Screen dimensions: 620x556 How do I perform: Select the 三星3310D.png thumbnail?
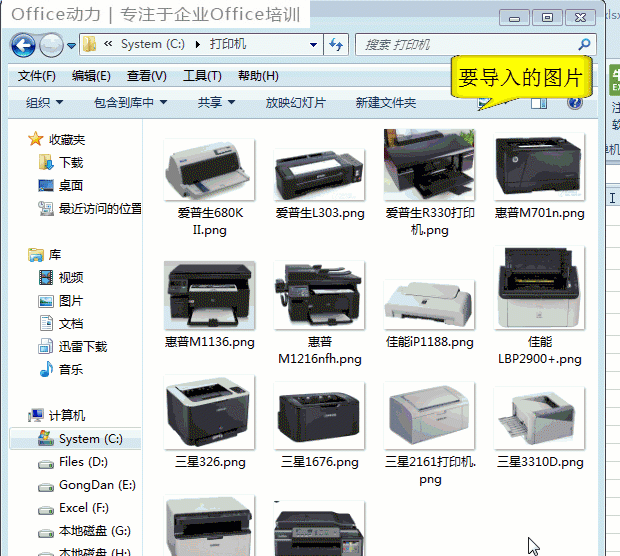point(539,418)
